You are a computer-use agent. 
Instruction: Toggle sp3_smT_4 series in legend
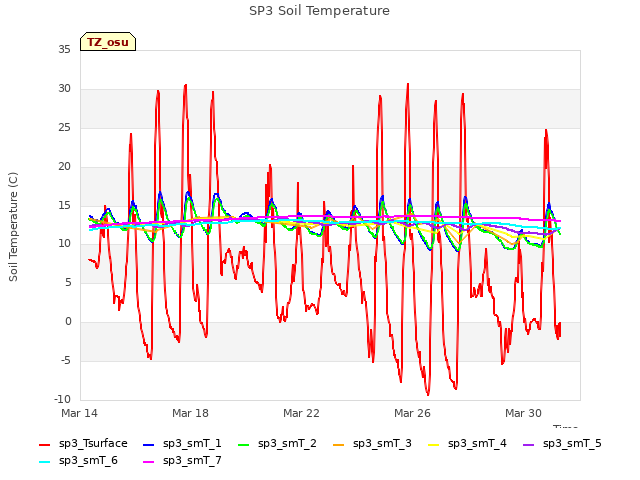point(467,443)
